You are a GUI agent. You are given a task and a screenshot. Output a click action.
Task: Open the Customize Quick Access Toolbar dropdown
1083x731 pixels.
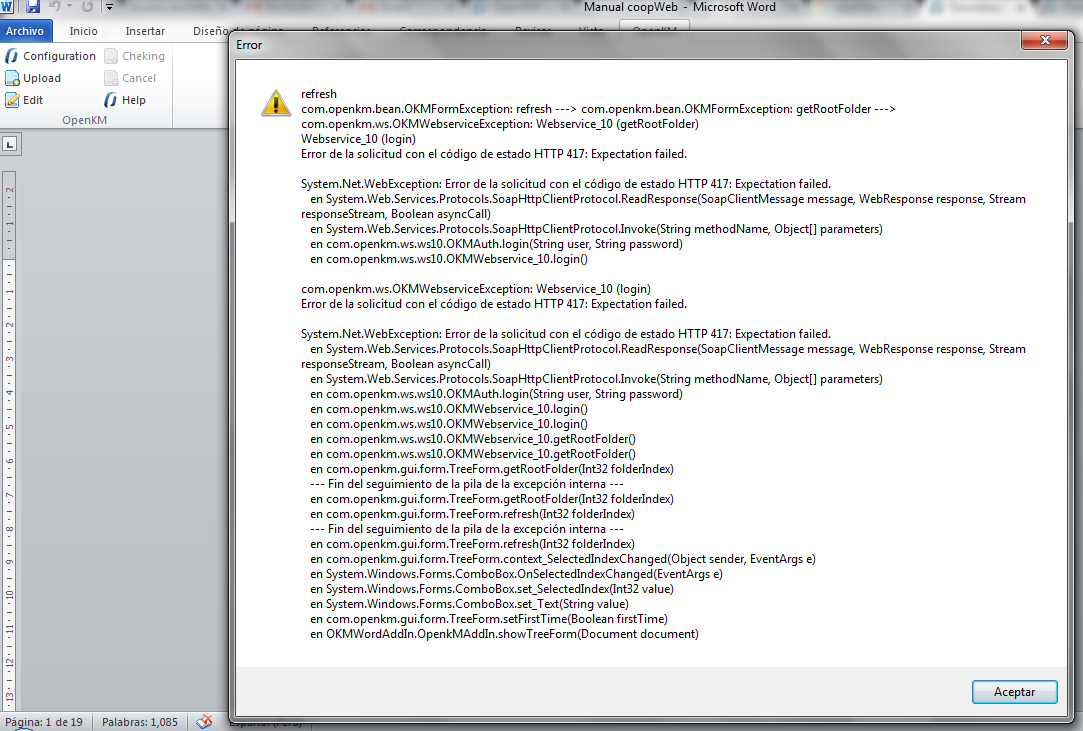[x=108, y=7]
